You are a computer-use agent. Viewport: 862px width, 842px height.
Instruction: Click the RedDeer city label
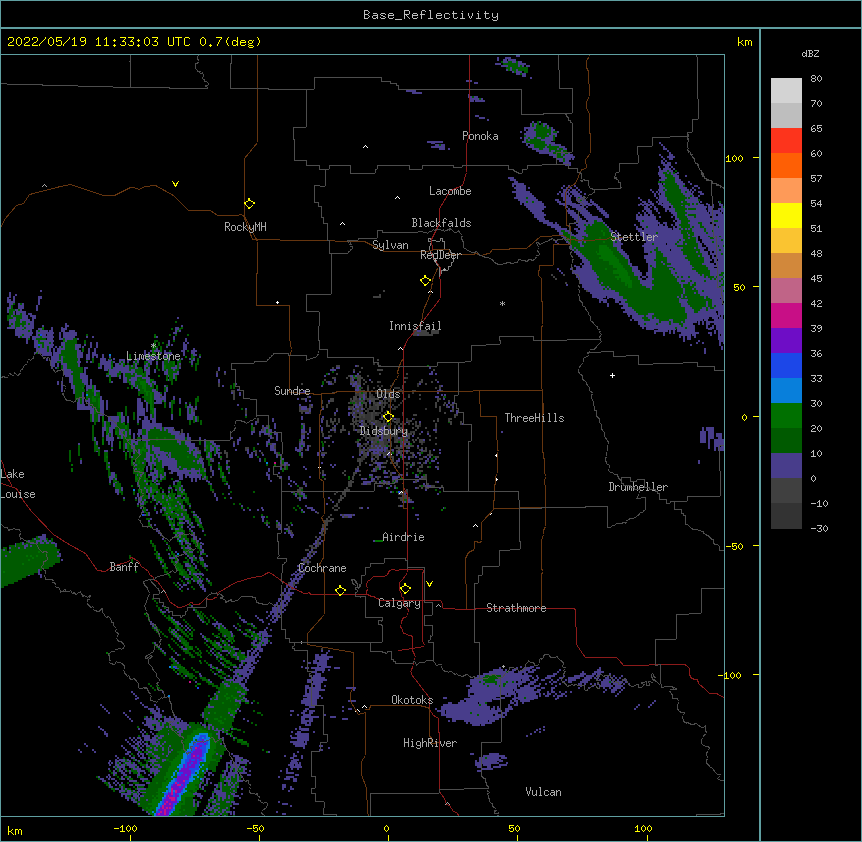pyautogui.click(x=440, y=255)
